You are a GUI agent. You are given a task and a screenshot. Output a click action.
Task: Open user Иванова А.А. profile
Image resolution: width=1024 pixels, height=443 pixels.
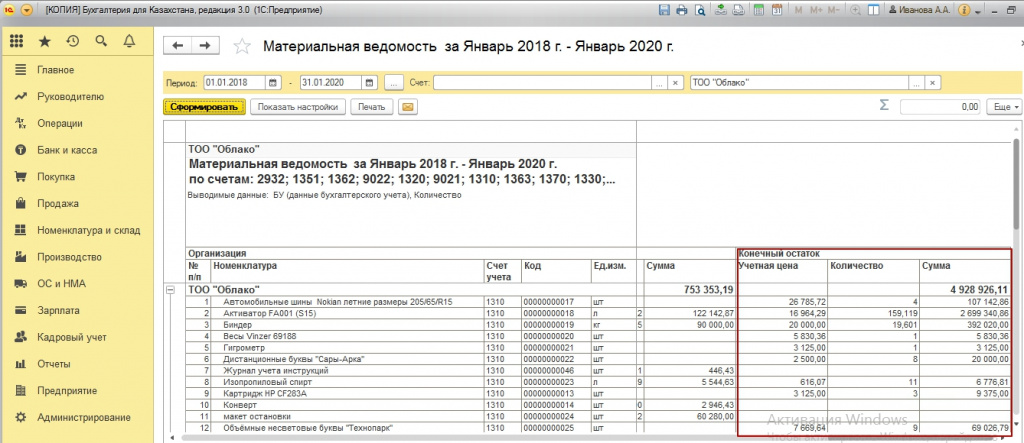coord(919,10)
